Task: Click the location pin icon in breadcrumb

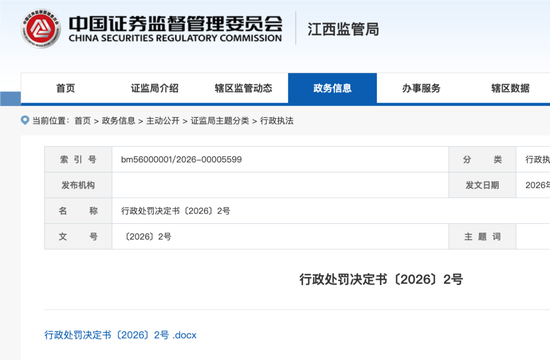Action: tap(25, 120)
